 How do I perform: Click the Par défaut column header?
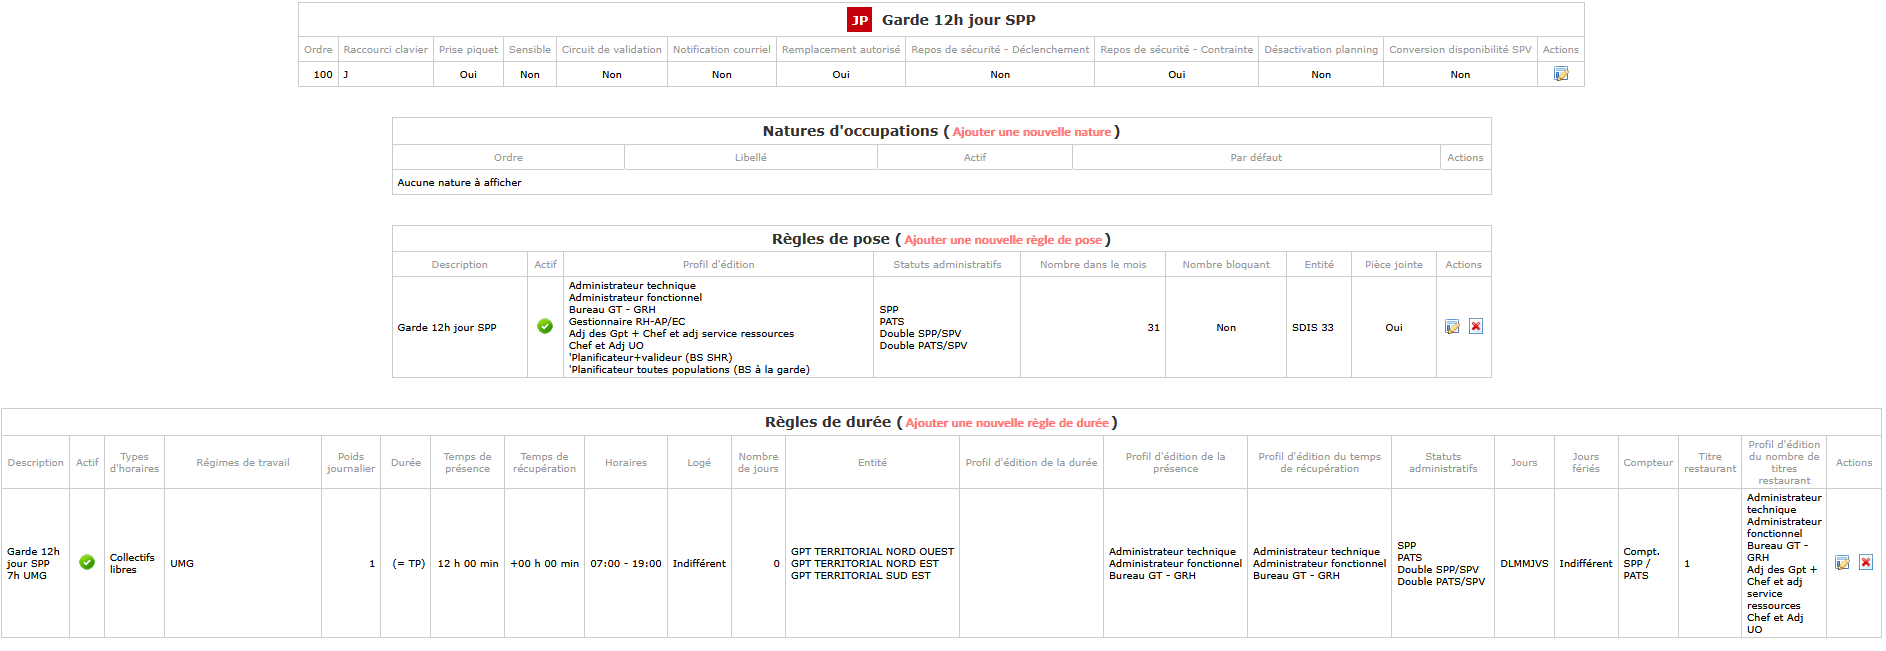tap(1256, 158)
